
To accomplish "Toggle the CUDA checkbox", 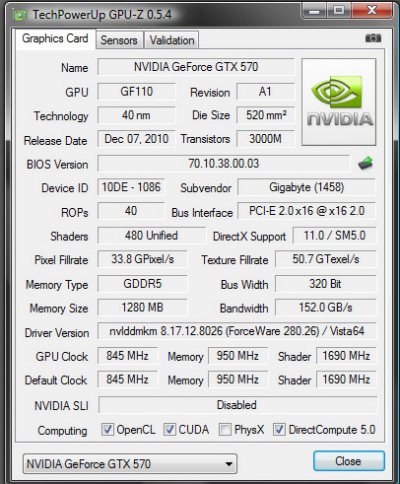I will point(170,430).
